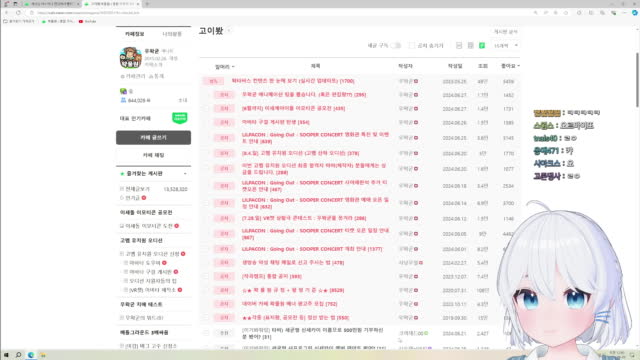Open File Explorer from the taskbar

click(x=43, y=355)
